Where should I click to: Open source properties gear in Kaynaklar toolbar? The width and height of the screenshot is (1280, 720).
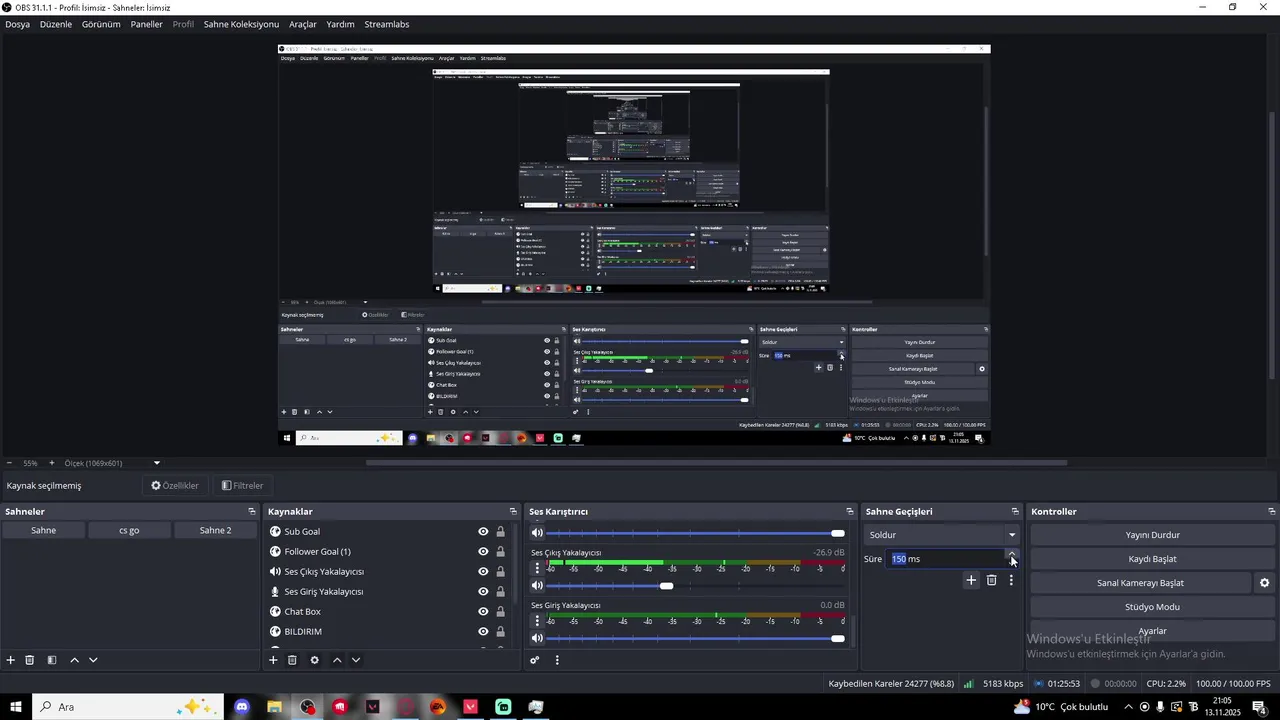314,660
